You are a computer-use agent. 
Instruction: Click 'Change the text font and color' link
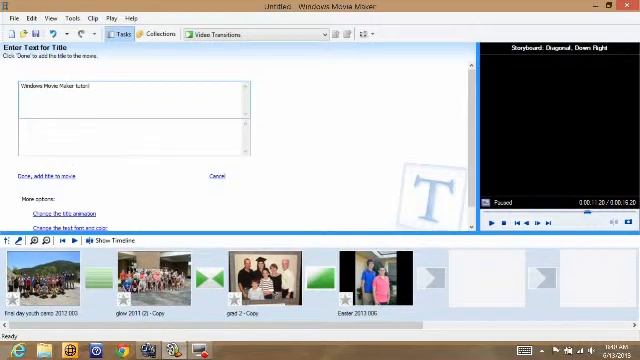(x=70, y=228)
